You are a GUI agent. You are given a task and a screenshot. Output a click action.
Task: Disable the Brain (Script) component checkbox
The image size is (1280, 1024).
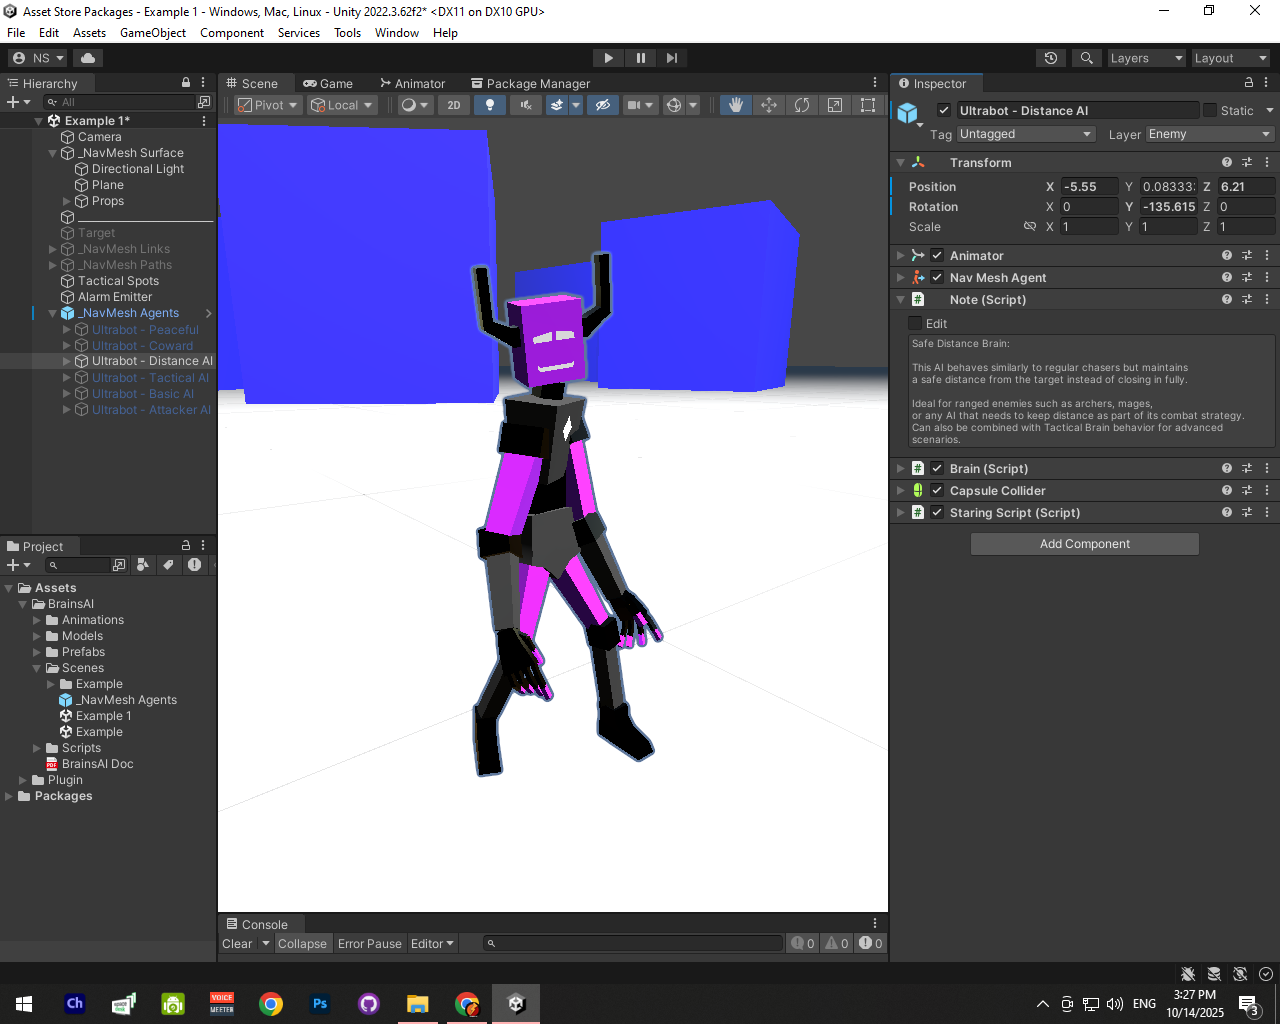(x=937, y=468)
